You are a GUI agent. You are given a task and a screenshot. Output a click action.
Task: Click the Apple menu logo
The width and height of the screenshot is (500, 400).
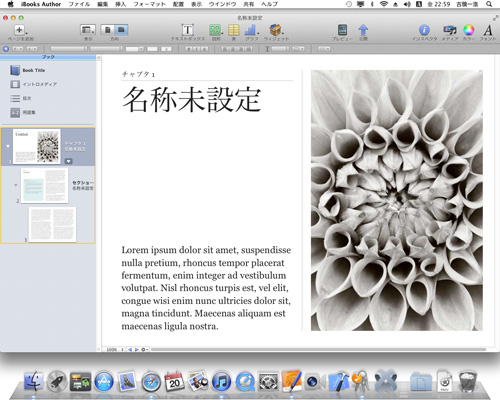click(10, 4)
